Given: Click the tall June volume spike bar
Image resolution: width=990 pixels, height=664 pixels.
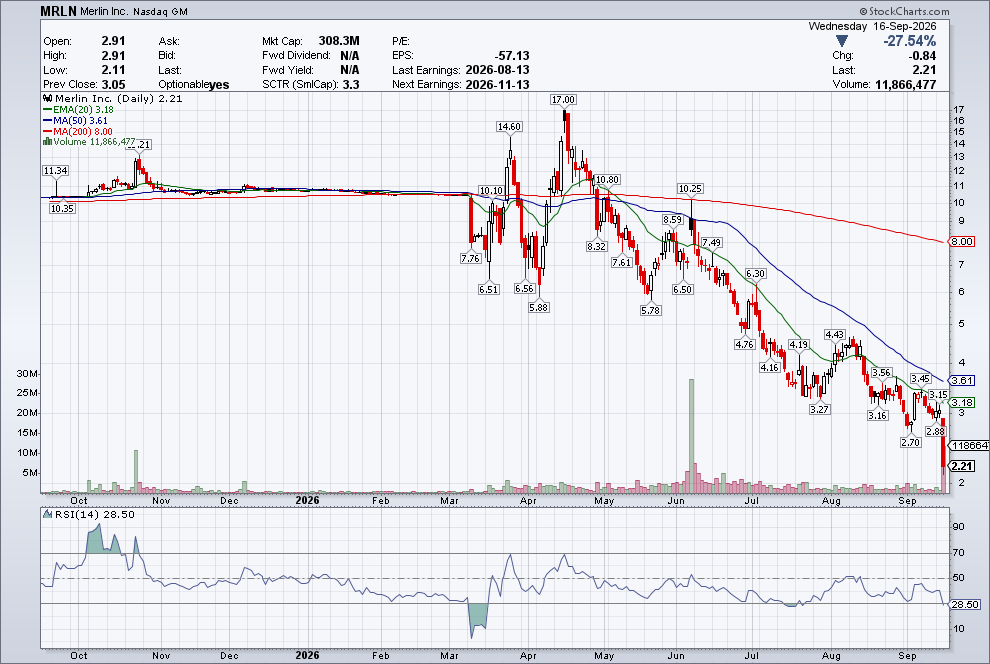Looking at the screenshot, I should (691, 436).
